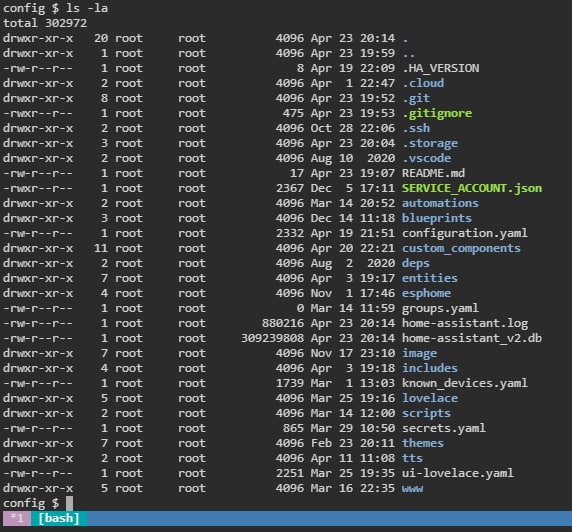This screenshot has height=532, width=572.
Task: Click the link count 20 on first row
Action: 101,38
